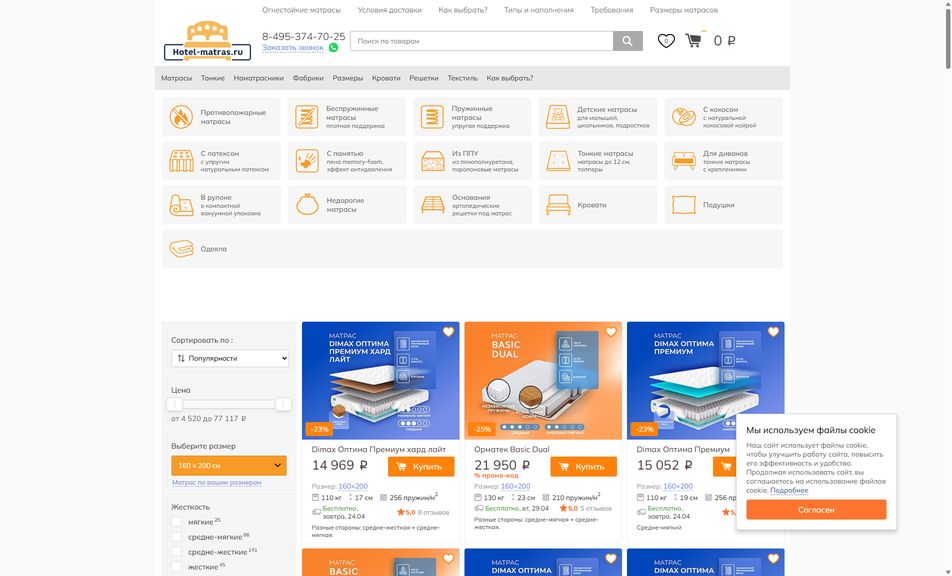The width and height of the screenshot is (952, 576).
Task: Open favorites via the heart icon in the header
Action: 666,41
